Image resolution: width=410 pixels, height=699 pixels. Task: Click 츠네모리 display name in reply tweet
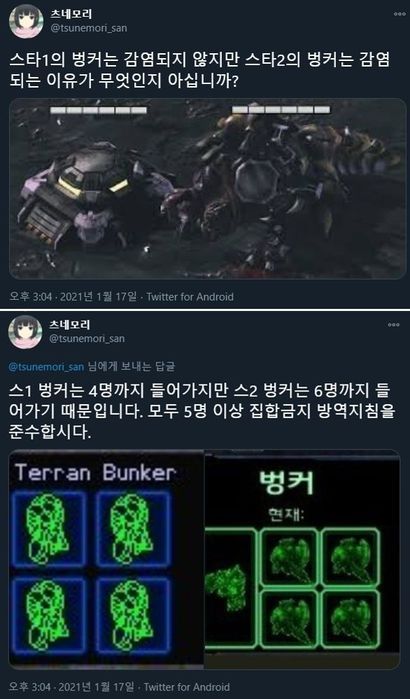coord(69,325)
